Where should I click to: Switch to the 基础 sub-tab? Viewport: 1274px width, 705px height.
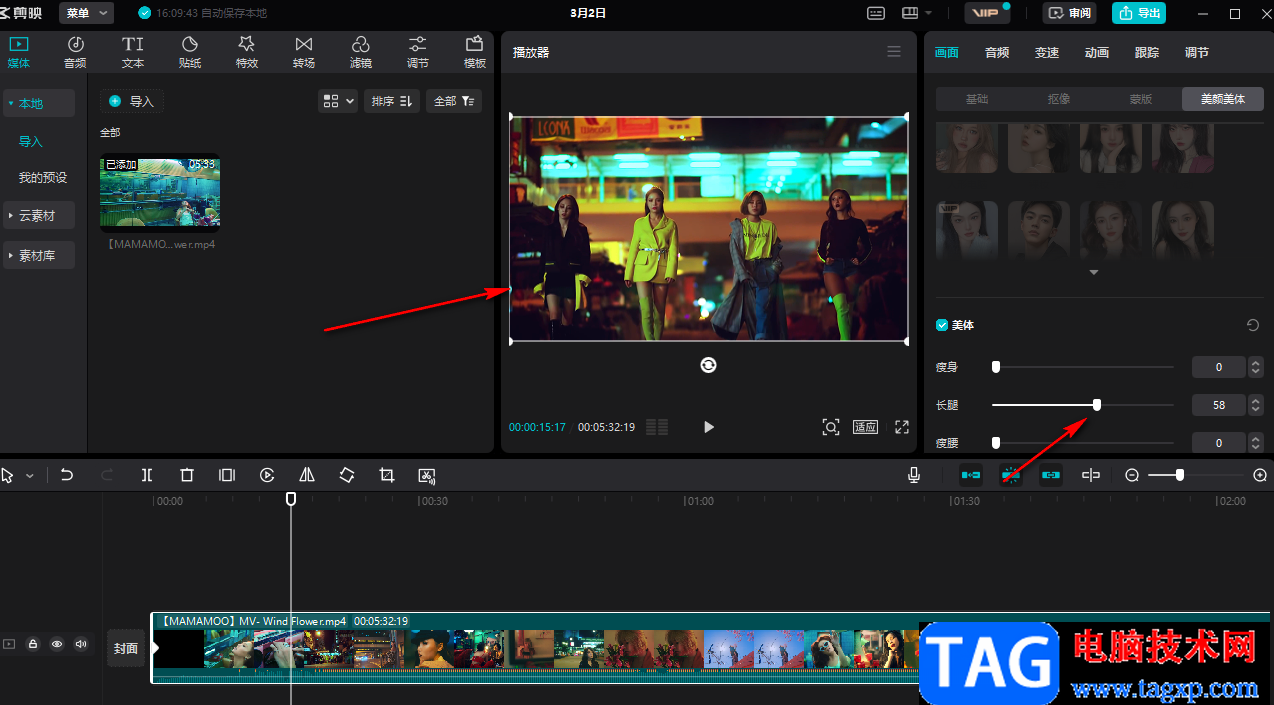(977, 99)
